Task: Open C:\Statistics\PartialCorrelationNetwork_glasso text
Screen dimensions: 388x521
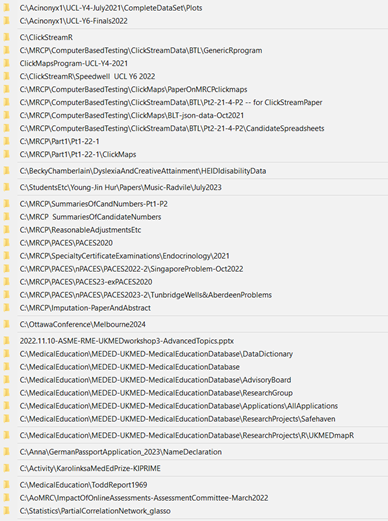Action: [x=95, y=511]
